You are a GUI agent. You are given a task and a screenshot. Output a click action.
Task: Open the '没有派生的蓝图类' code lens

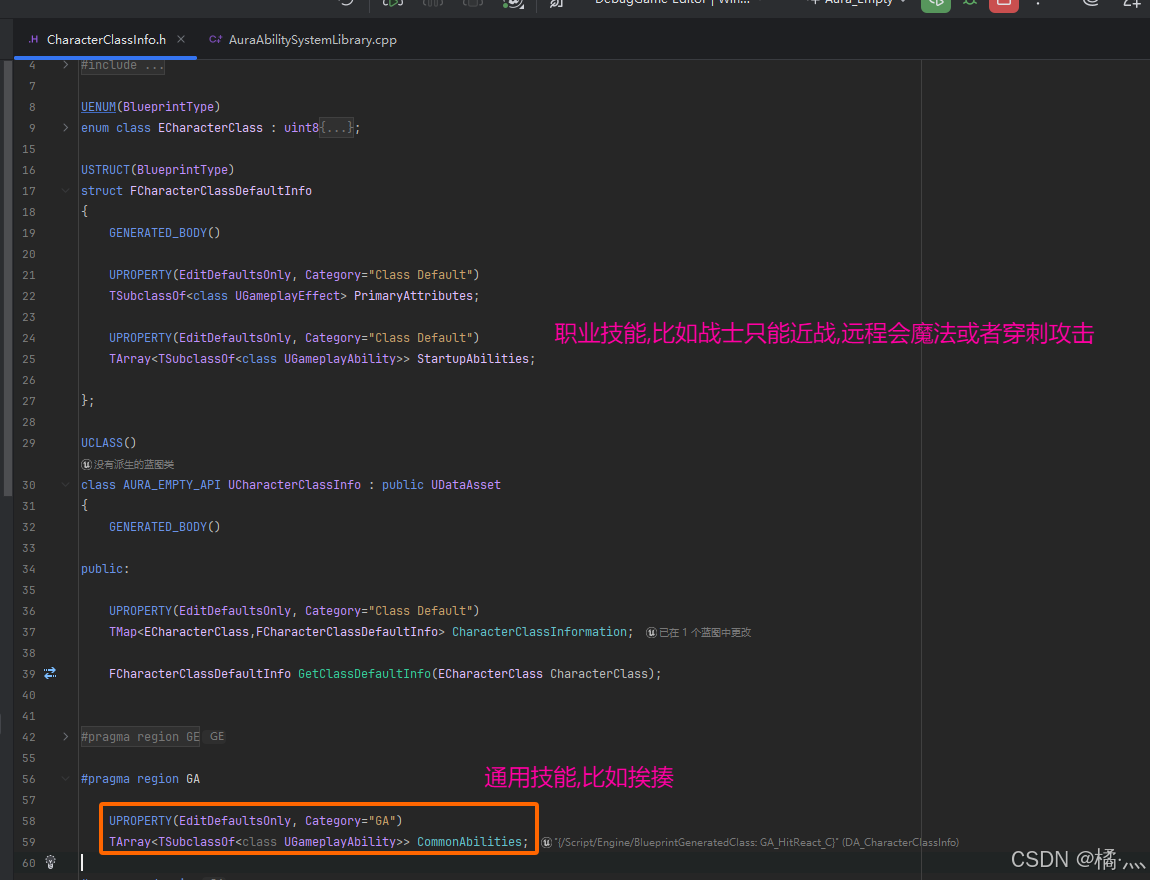(133, 464)
